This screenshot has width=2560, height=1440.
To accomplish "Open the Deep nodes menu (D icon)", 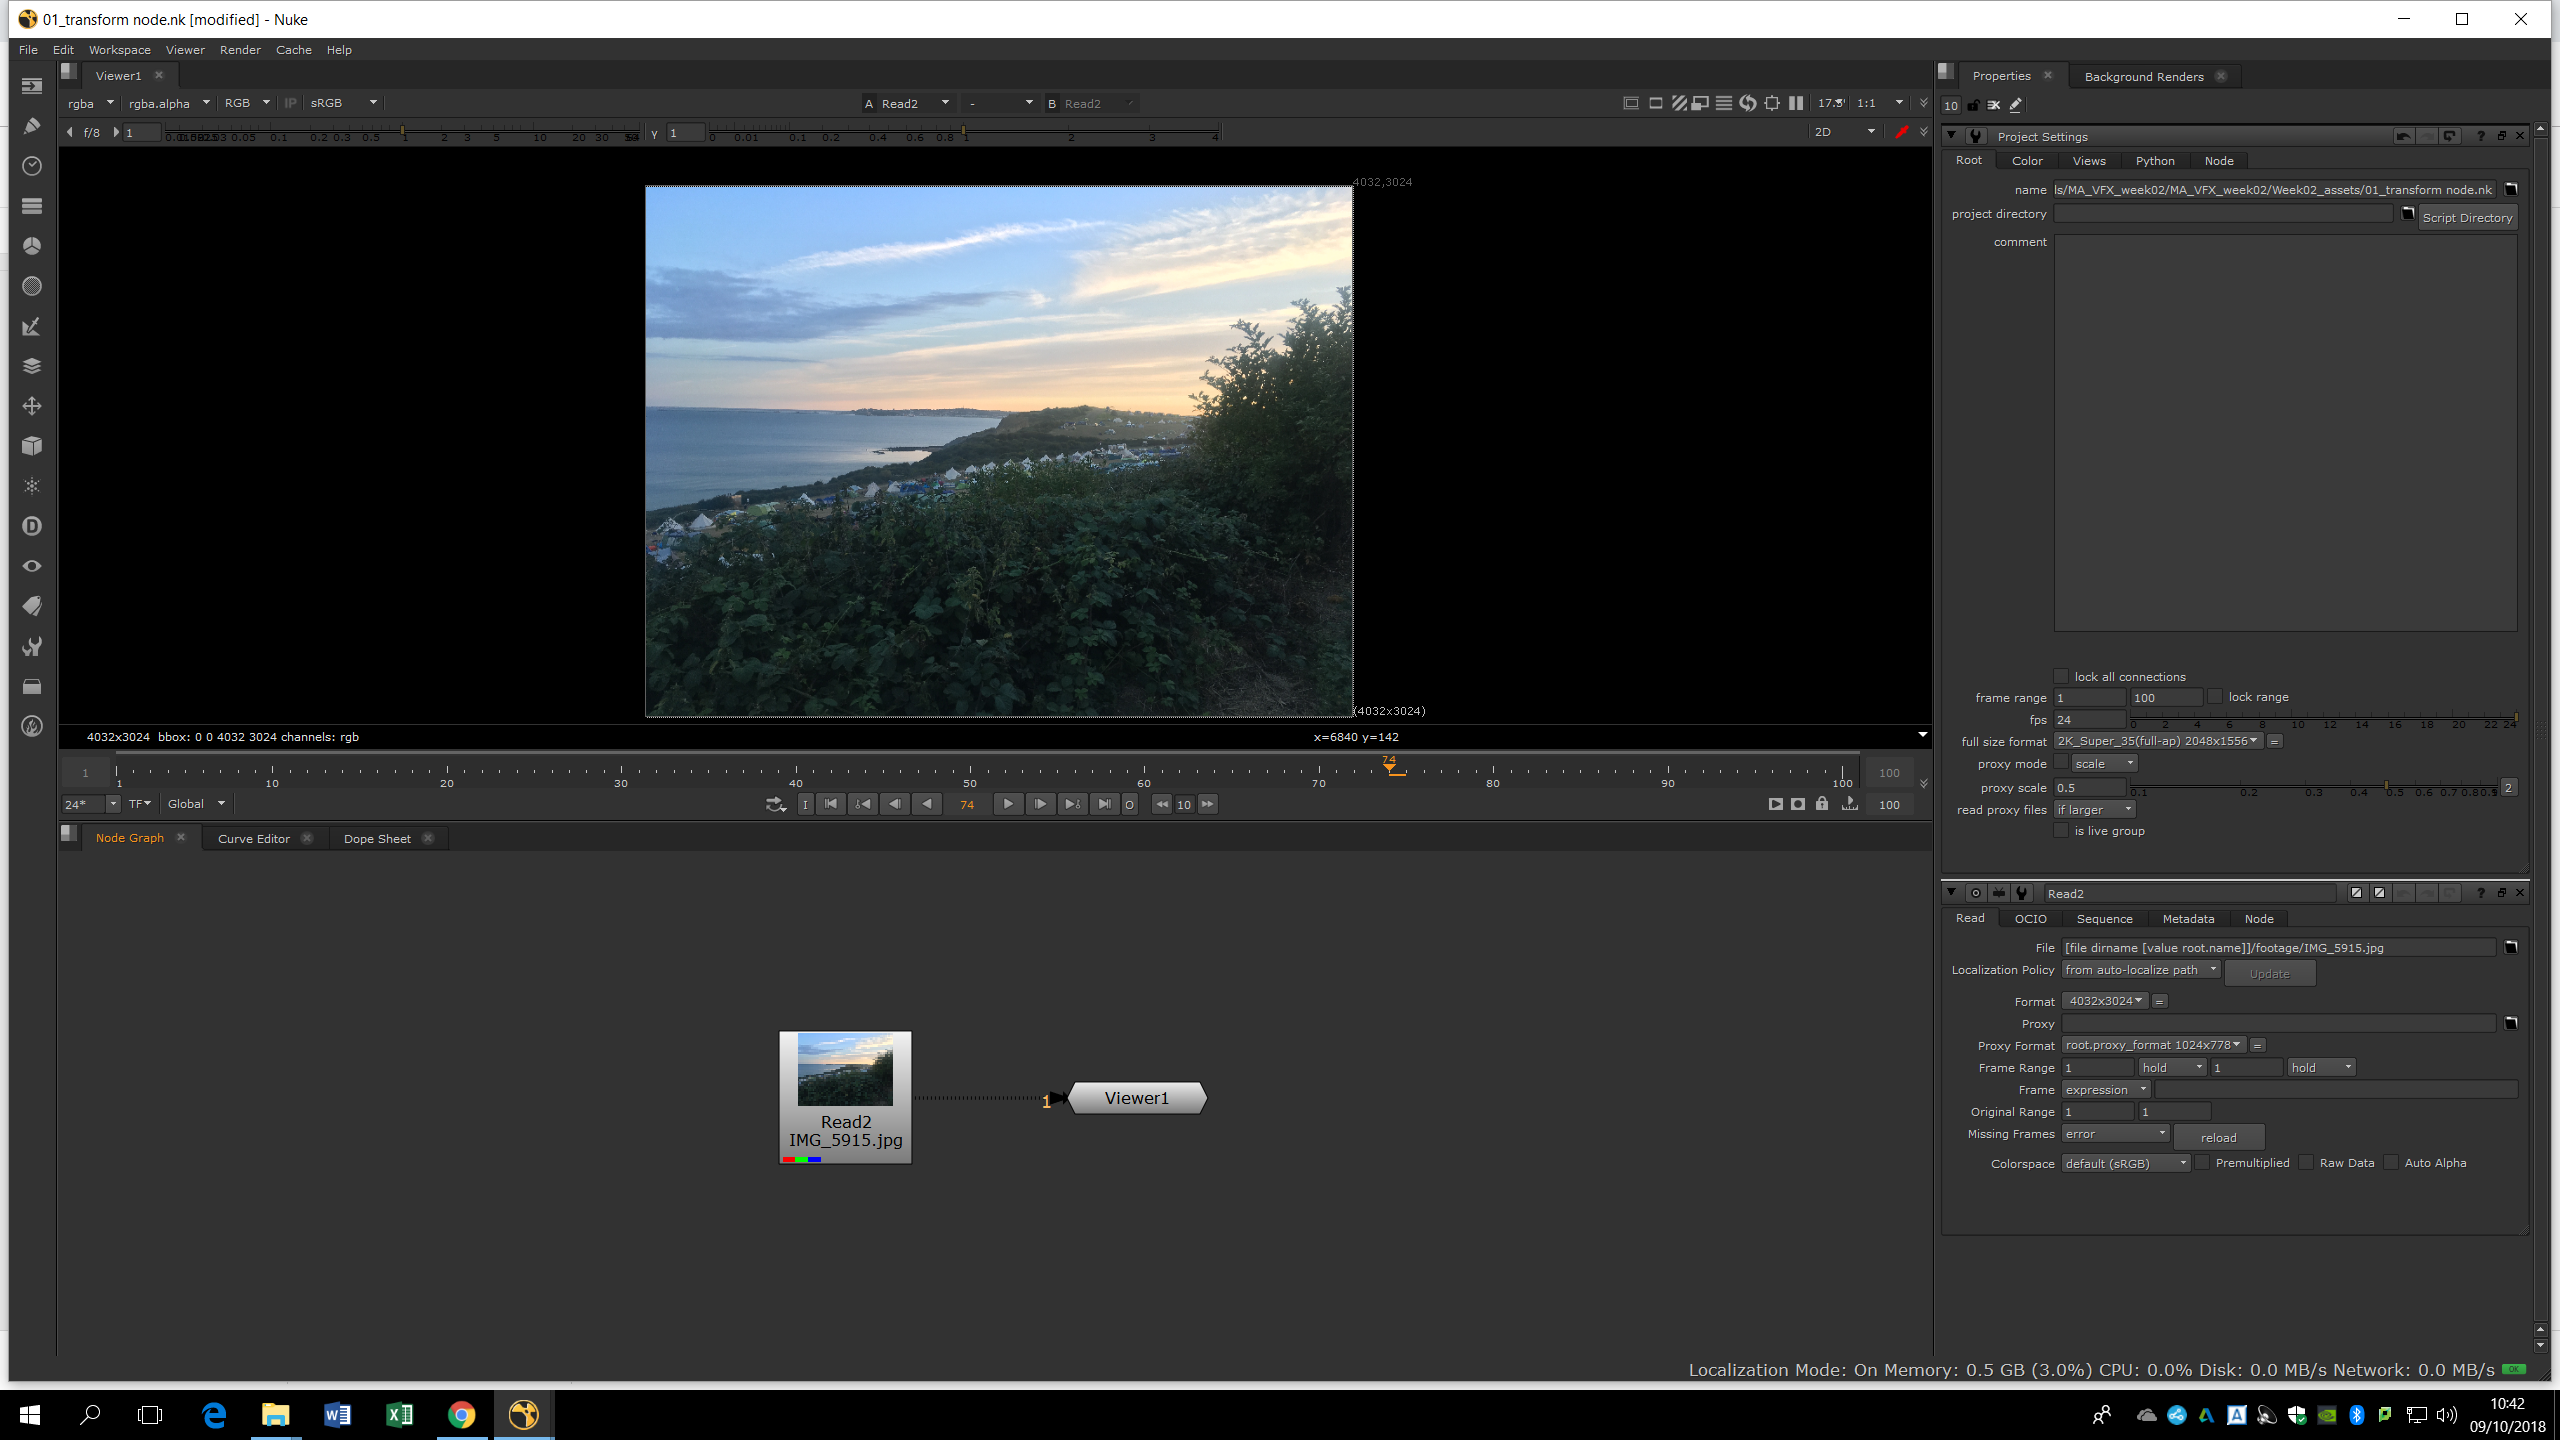I will pyautogui.click(x=32, y=526).
